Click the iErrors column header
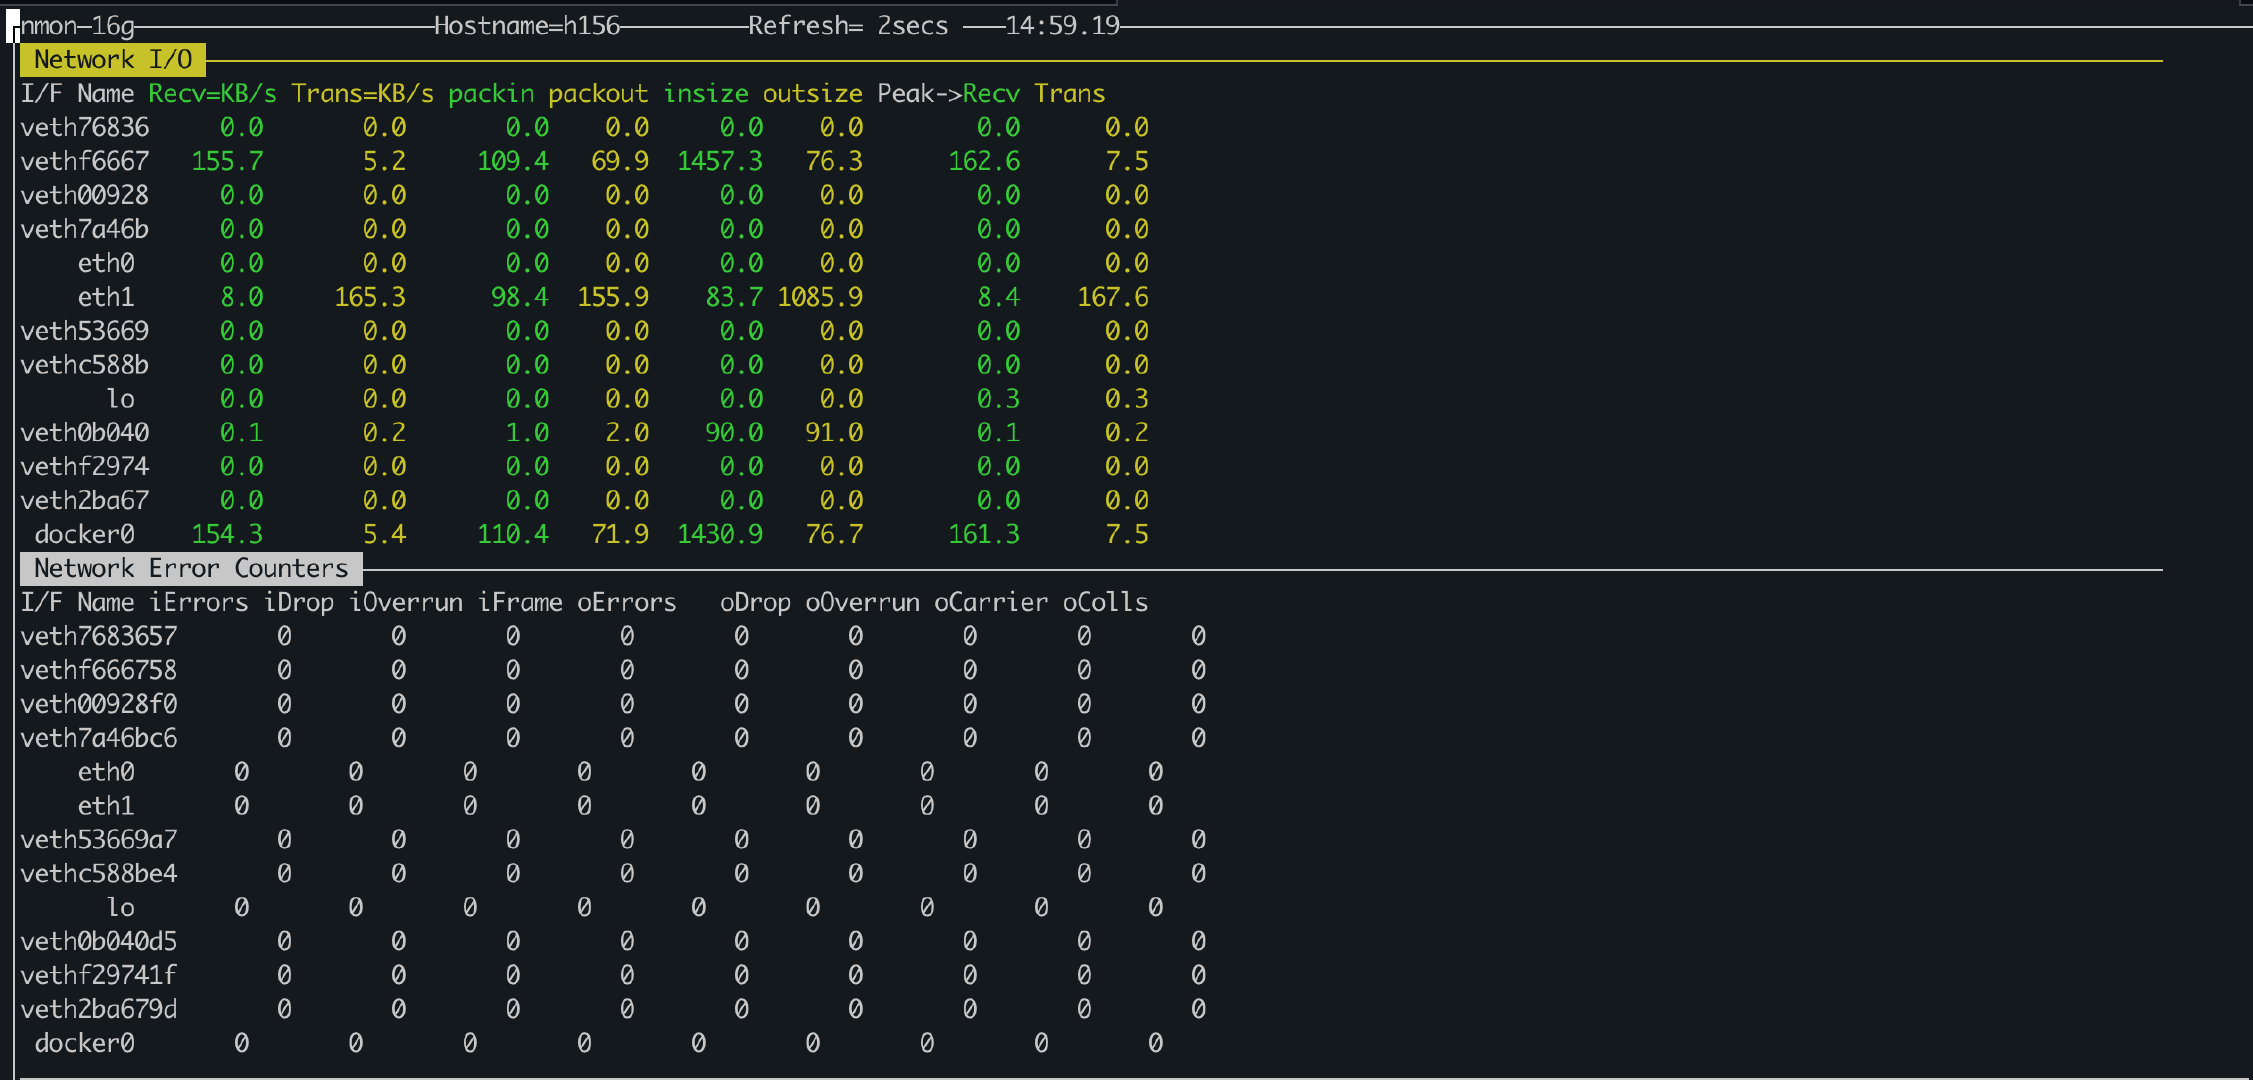The image size is (2253, 1080). (198, 602)
